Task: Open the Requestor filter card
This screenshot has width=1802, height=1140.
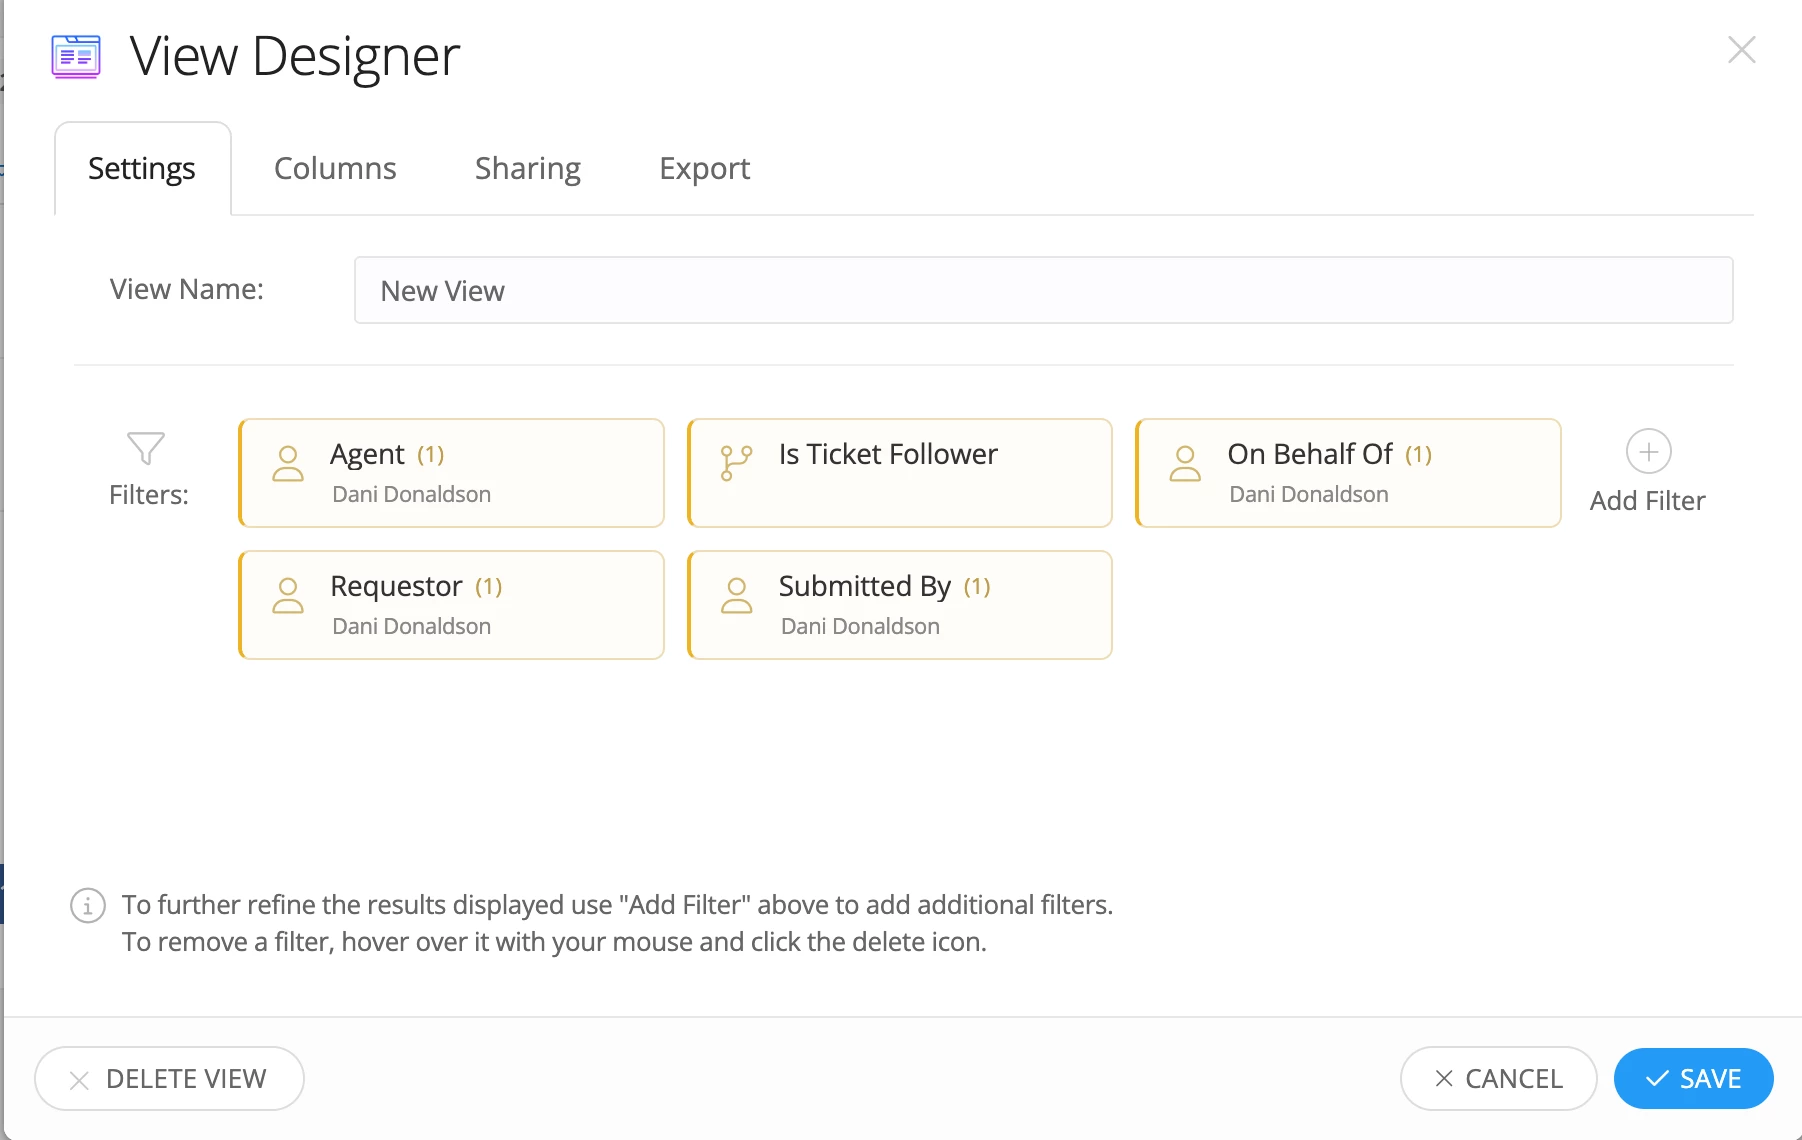Action: click(x=452, y=605)
